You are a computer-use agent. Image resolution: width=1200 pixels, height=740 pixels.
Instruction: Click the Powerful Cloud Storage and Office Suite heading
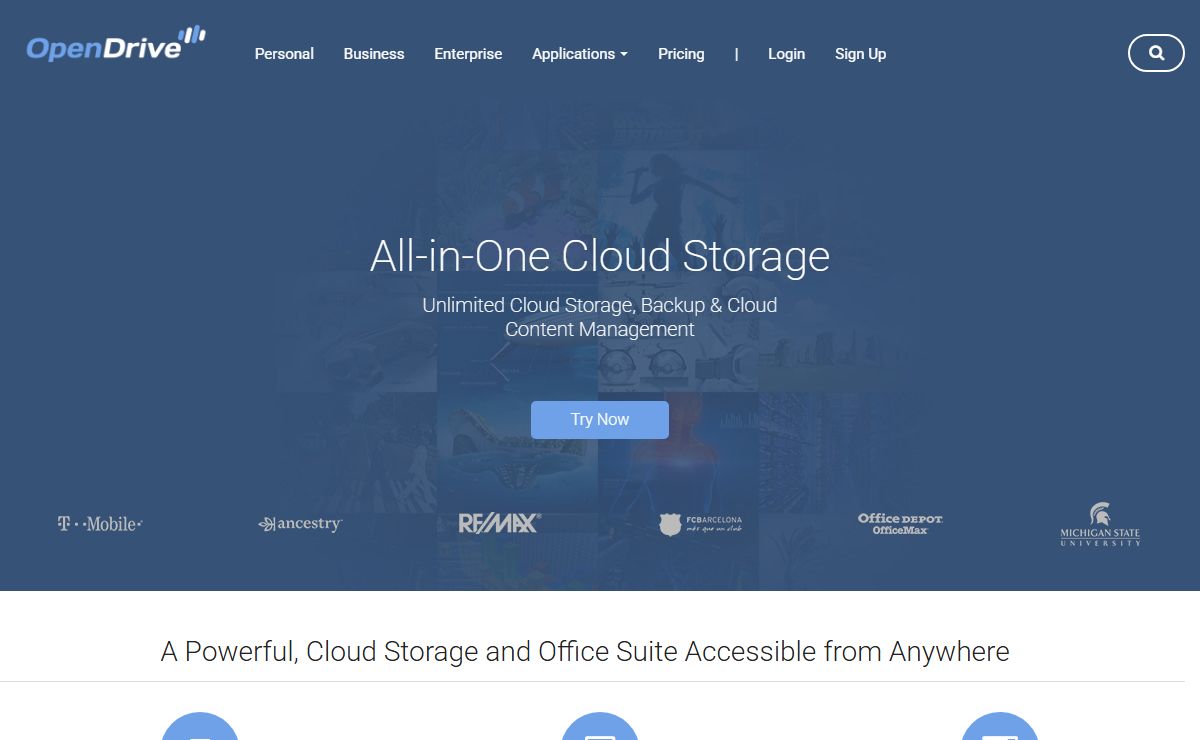585,652
